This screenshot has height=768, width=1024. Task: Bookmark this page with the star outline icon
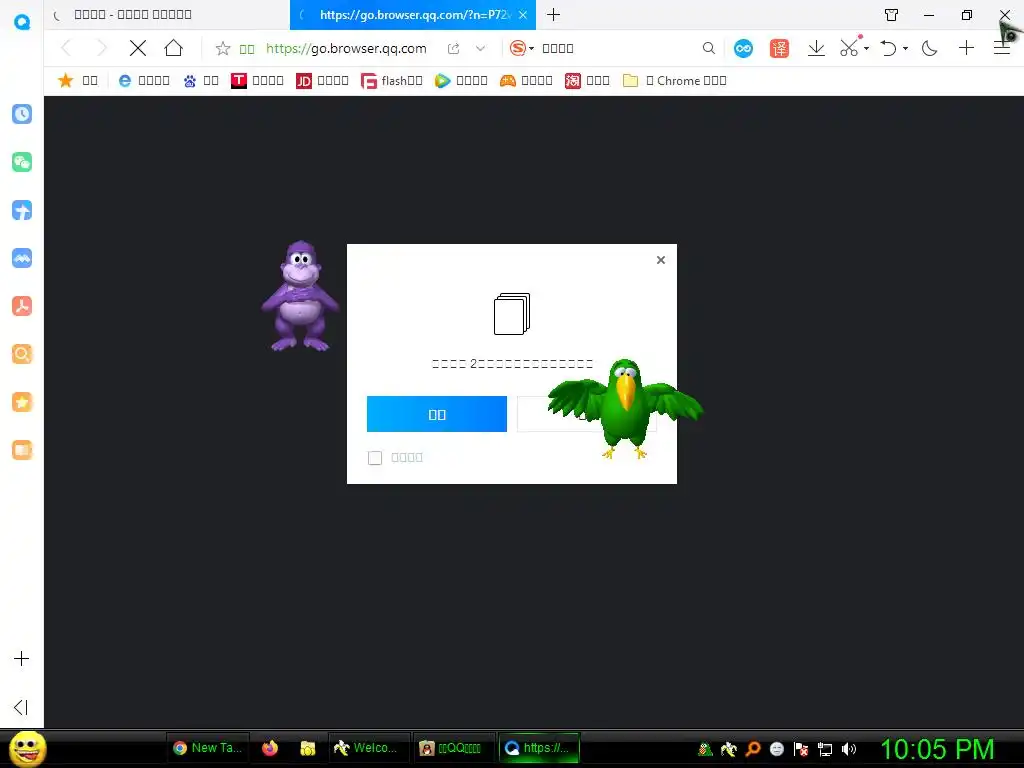(x=223, y=48)
